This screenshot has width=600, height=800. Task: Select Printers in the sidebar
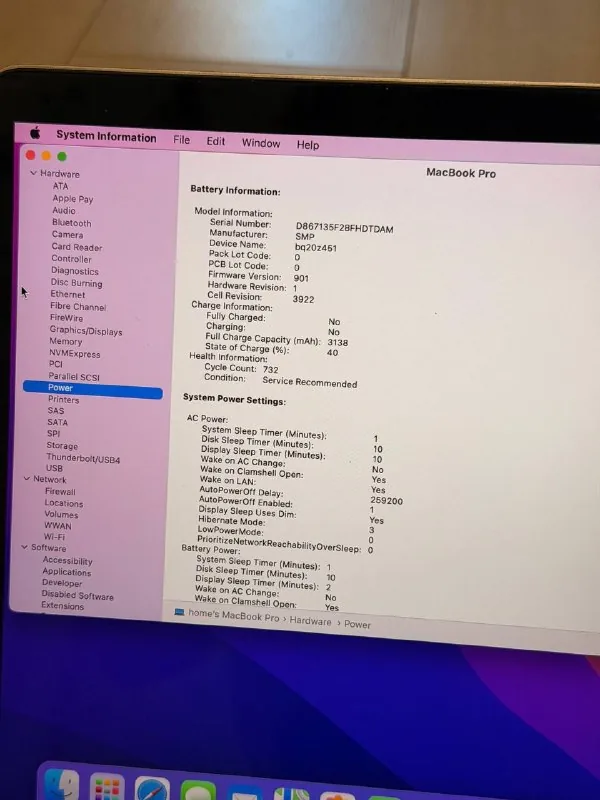[x=63, y=399]
